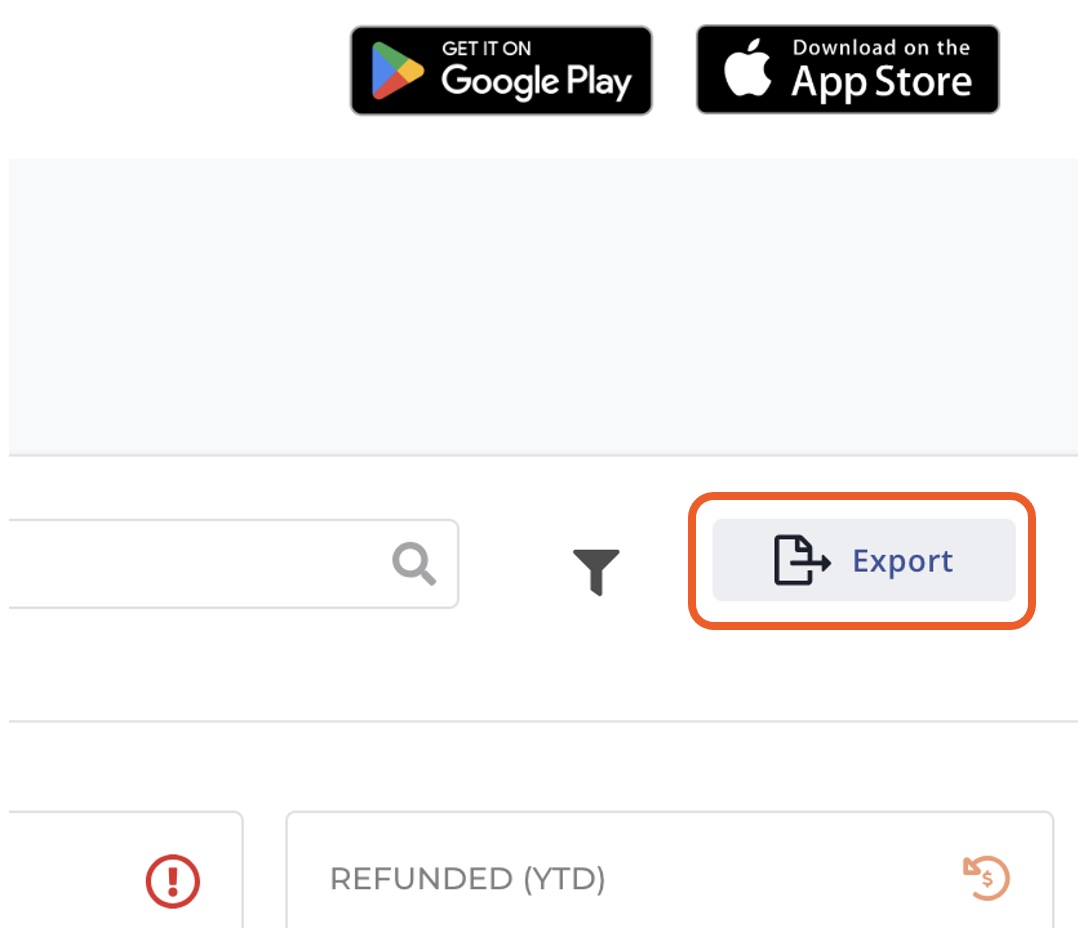Click the document-with-arrow export icon
The height and width of the screenshot is (936, 1078).
[x=802, y=560]
